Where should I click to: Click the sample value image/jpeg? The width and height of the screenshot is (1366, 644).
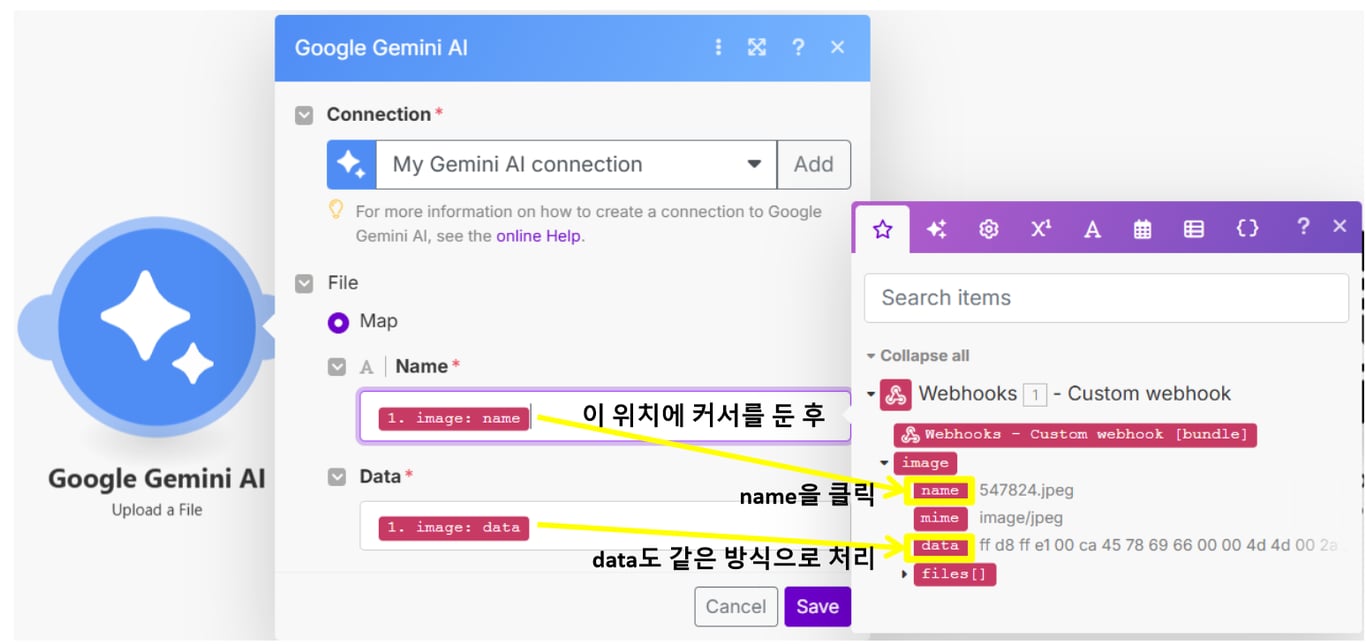click(x=1021, y=518)
